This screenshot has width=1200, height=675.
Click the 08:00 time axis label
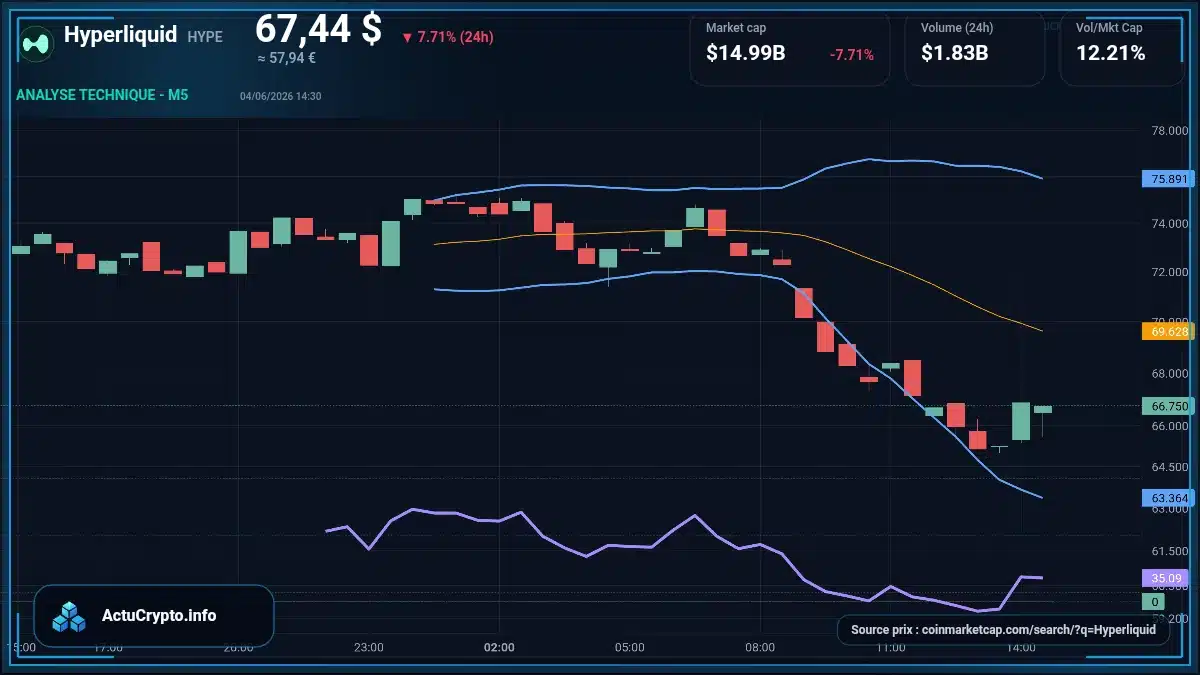pos(760,648)
